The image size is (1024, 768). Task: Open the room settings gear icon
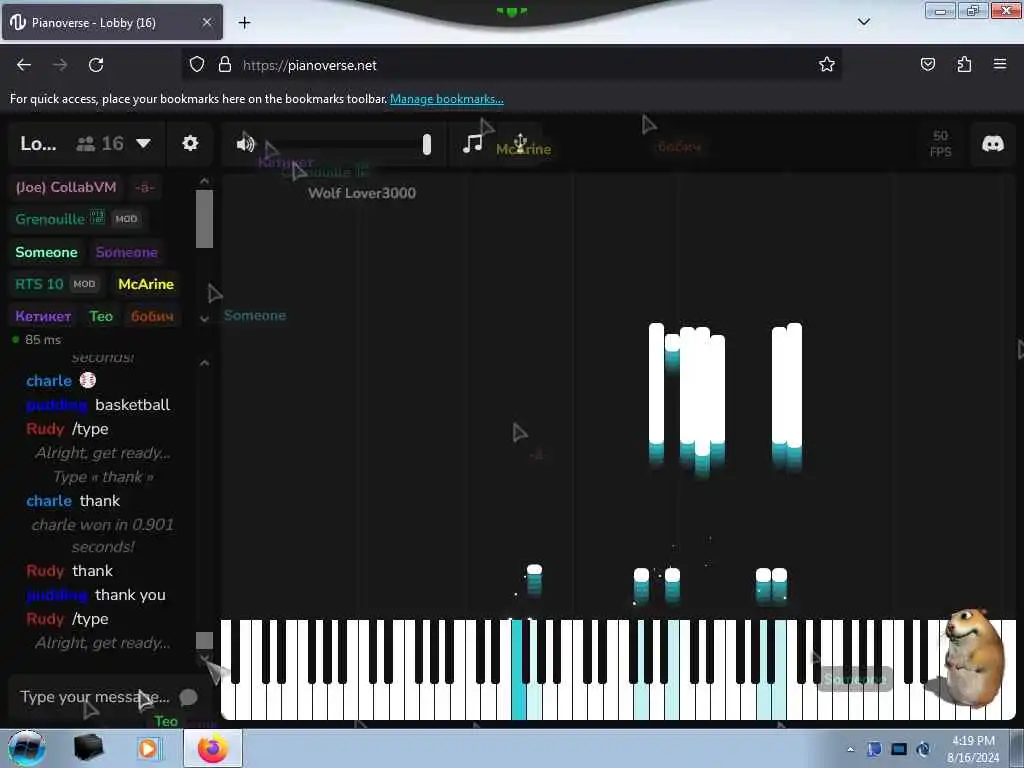(x=190, y=143)
